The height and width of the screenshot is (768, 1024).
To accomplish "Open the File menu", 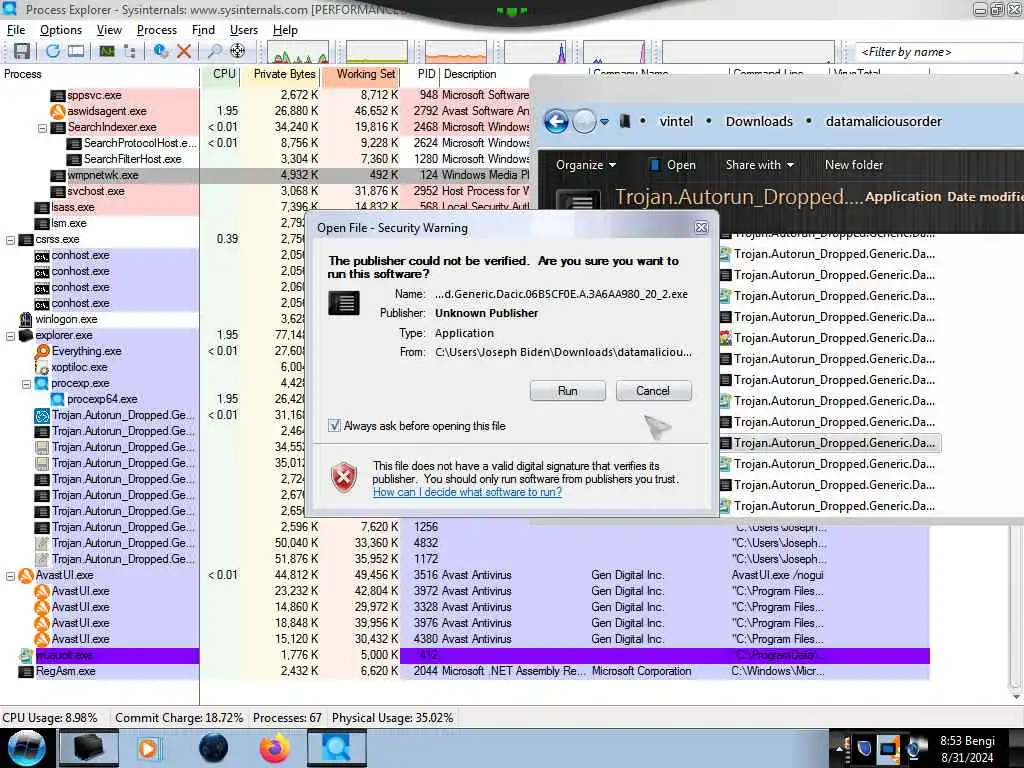I will tap(16, 30).
